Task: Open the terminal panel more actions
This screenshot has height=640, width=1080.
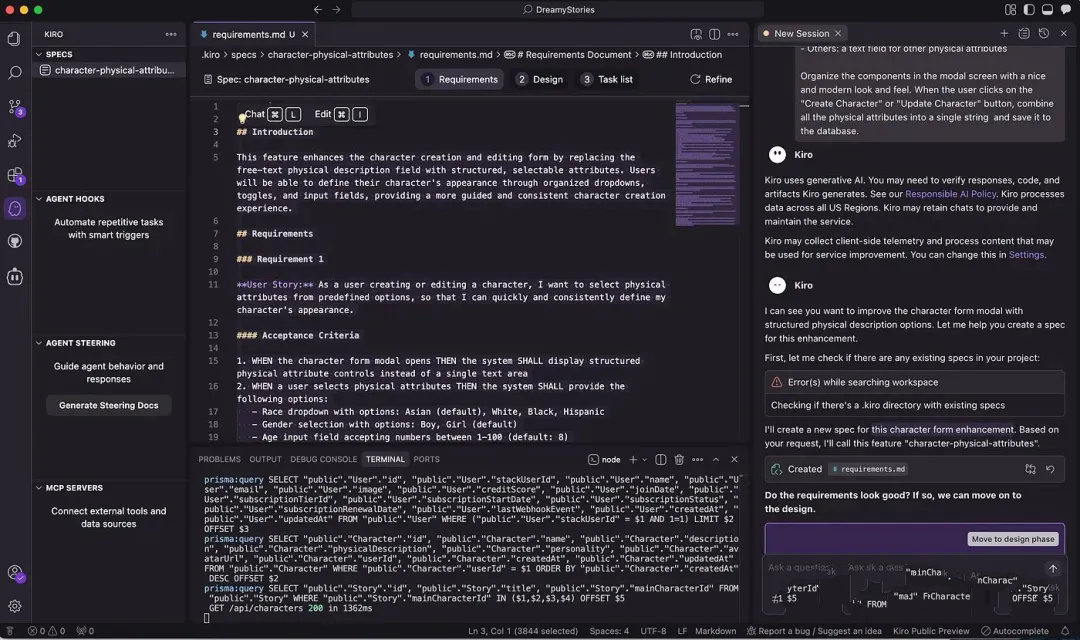Action: coord(698,460)
